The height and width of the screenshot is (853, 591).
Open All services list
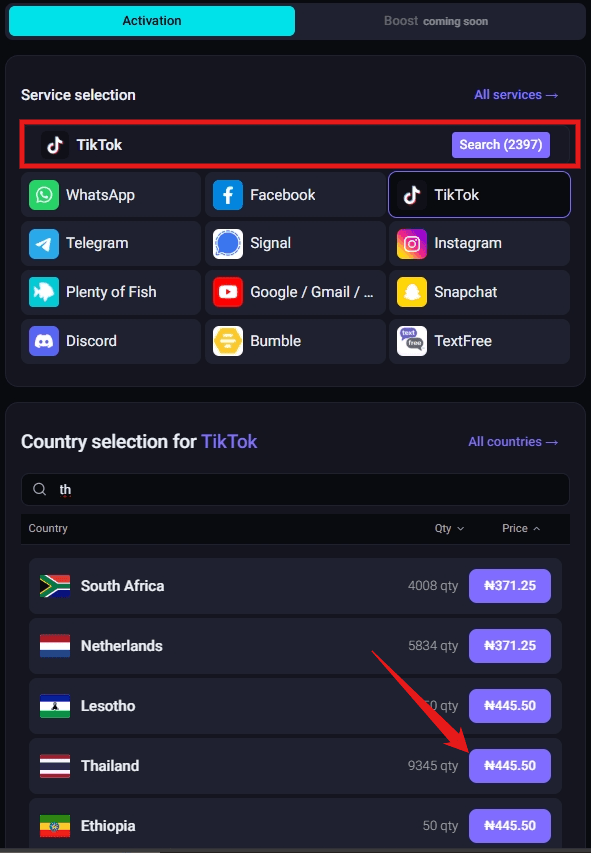(x=516, y=94)
